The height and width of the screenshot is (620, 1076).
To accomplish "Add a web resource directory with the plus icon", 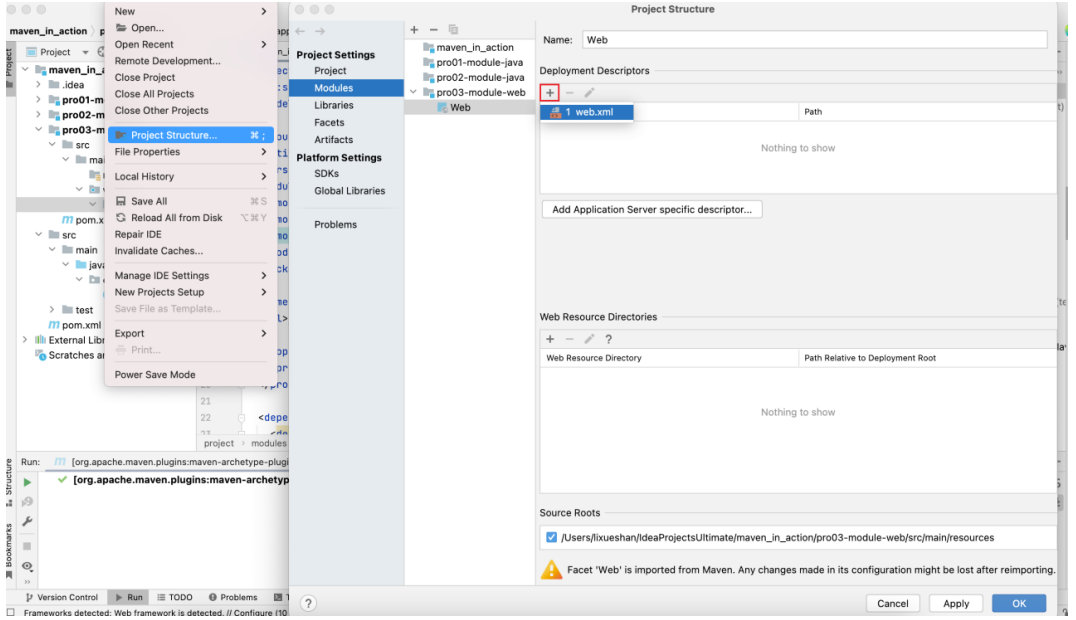I will pos(550,339).
